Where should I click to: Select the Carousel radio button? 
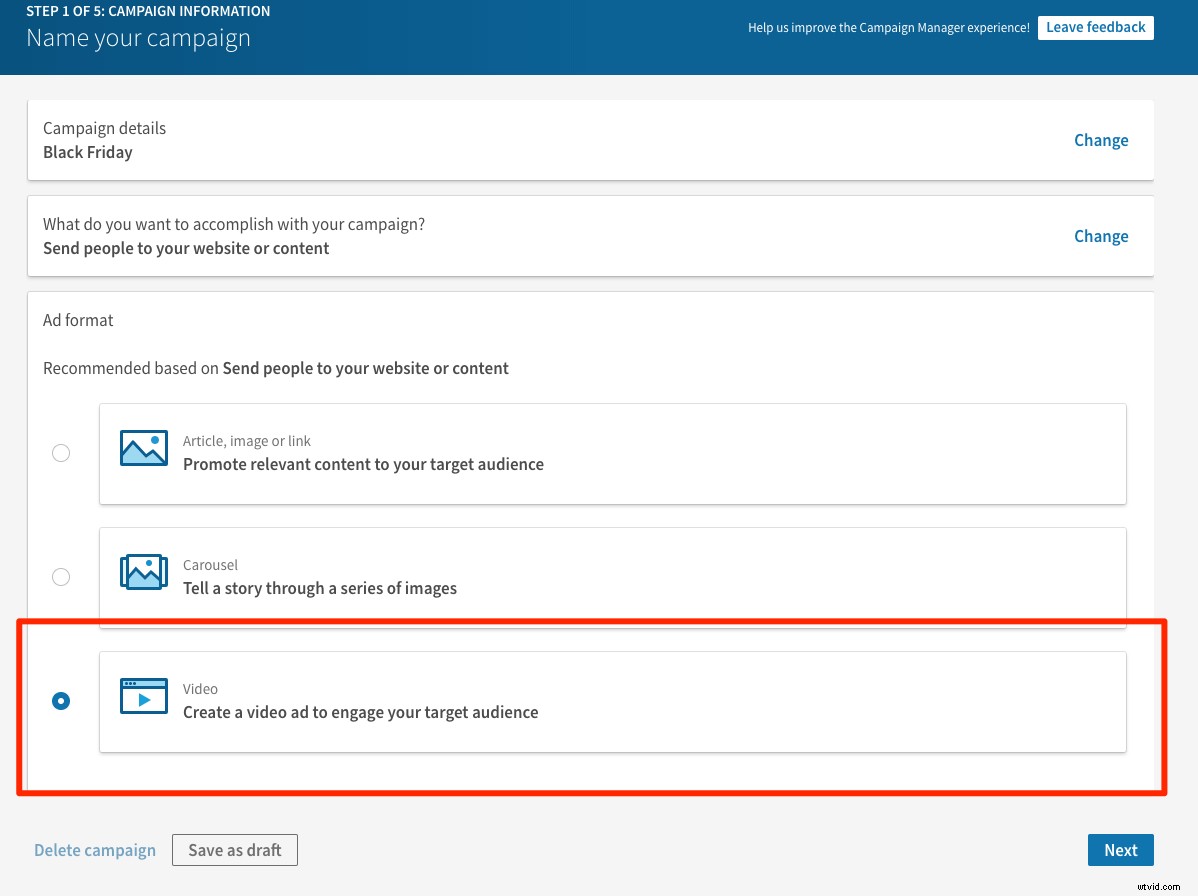pyautogui.click(x=61, y=577)
